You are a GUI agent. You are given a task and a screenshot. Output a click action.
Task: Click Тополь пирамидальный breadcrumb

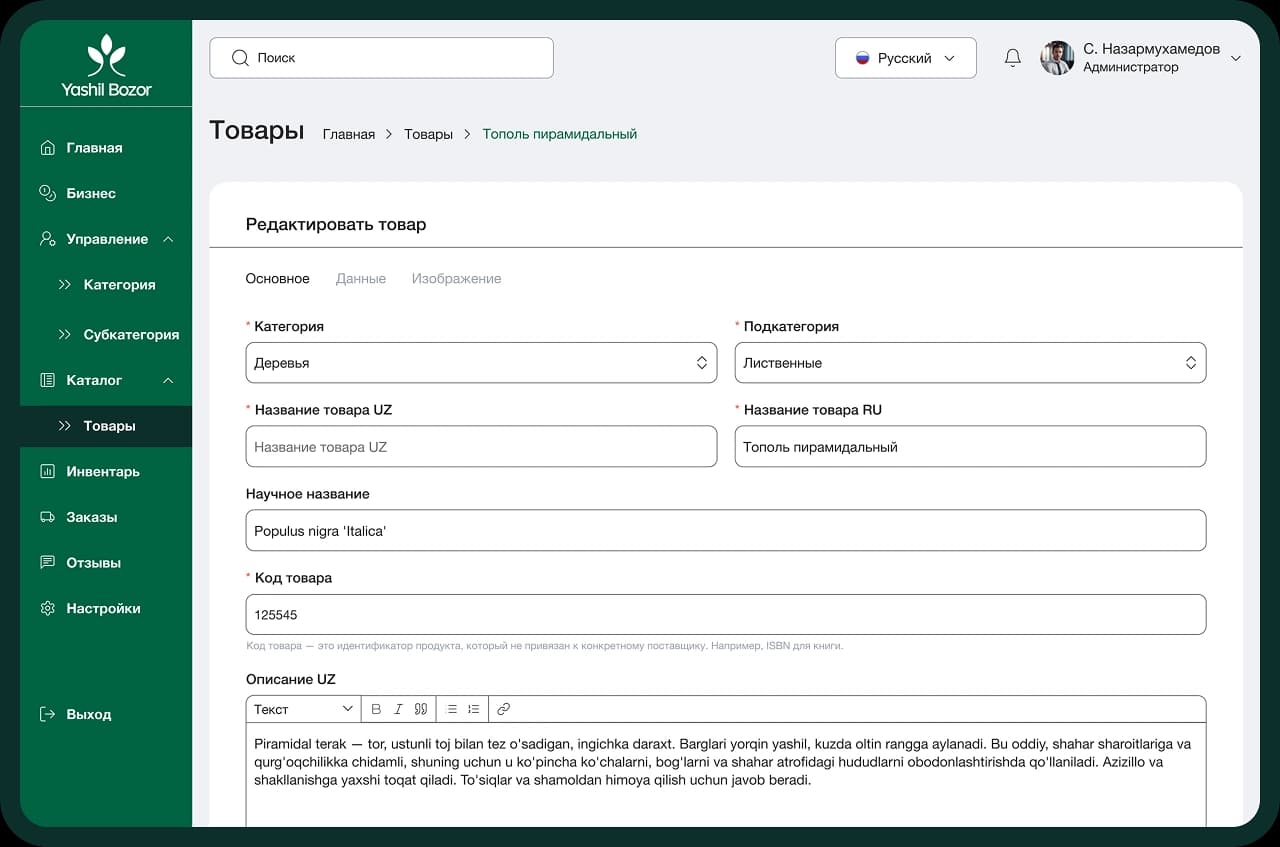[560, 134]
